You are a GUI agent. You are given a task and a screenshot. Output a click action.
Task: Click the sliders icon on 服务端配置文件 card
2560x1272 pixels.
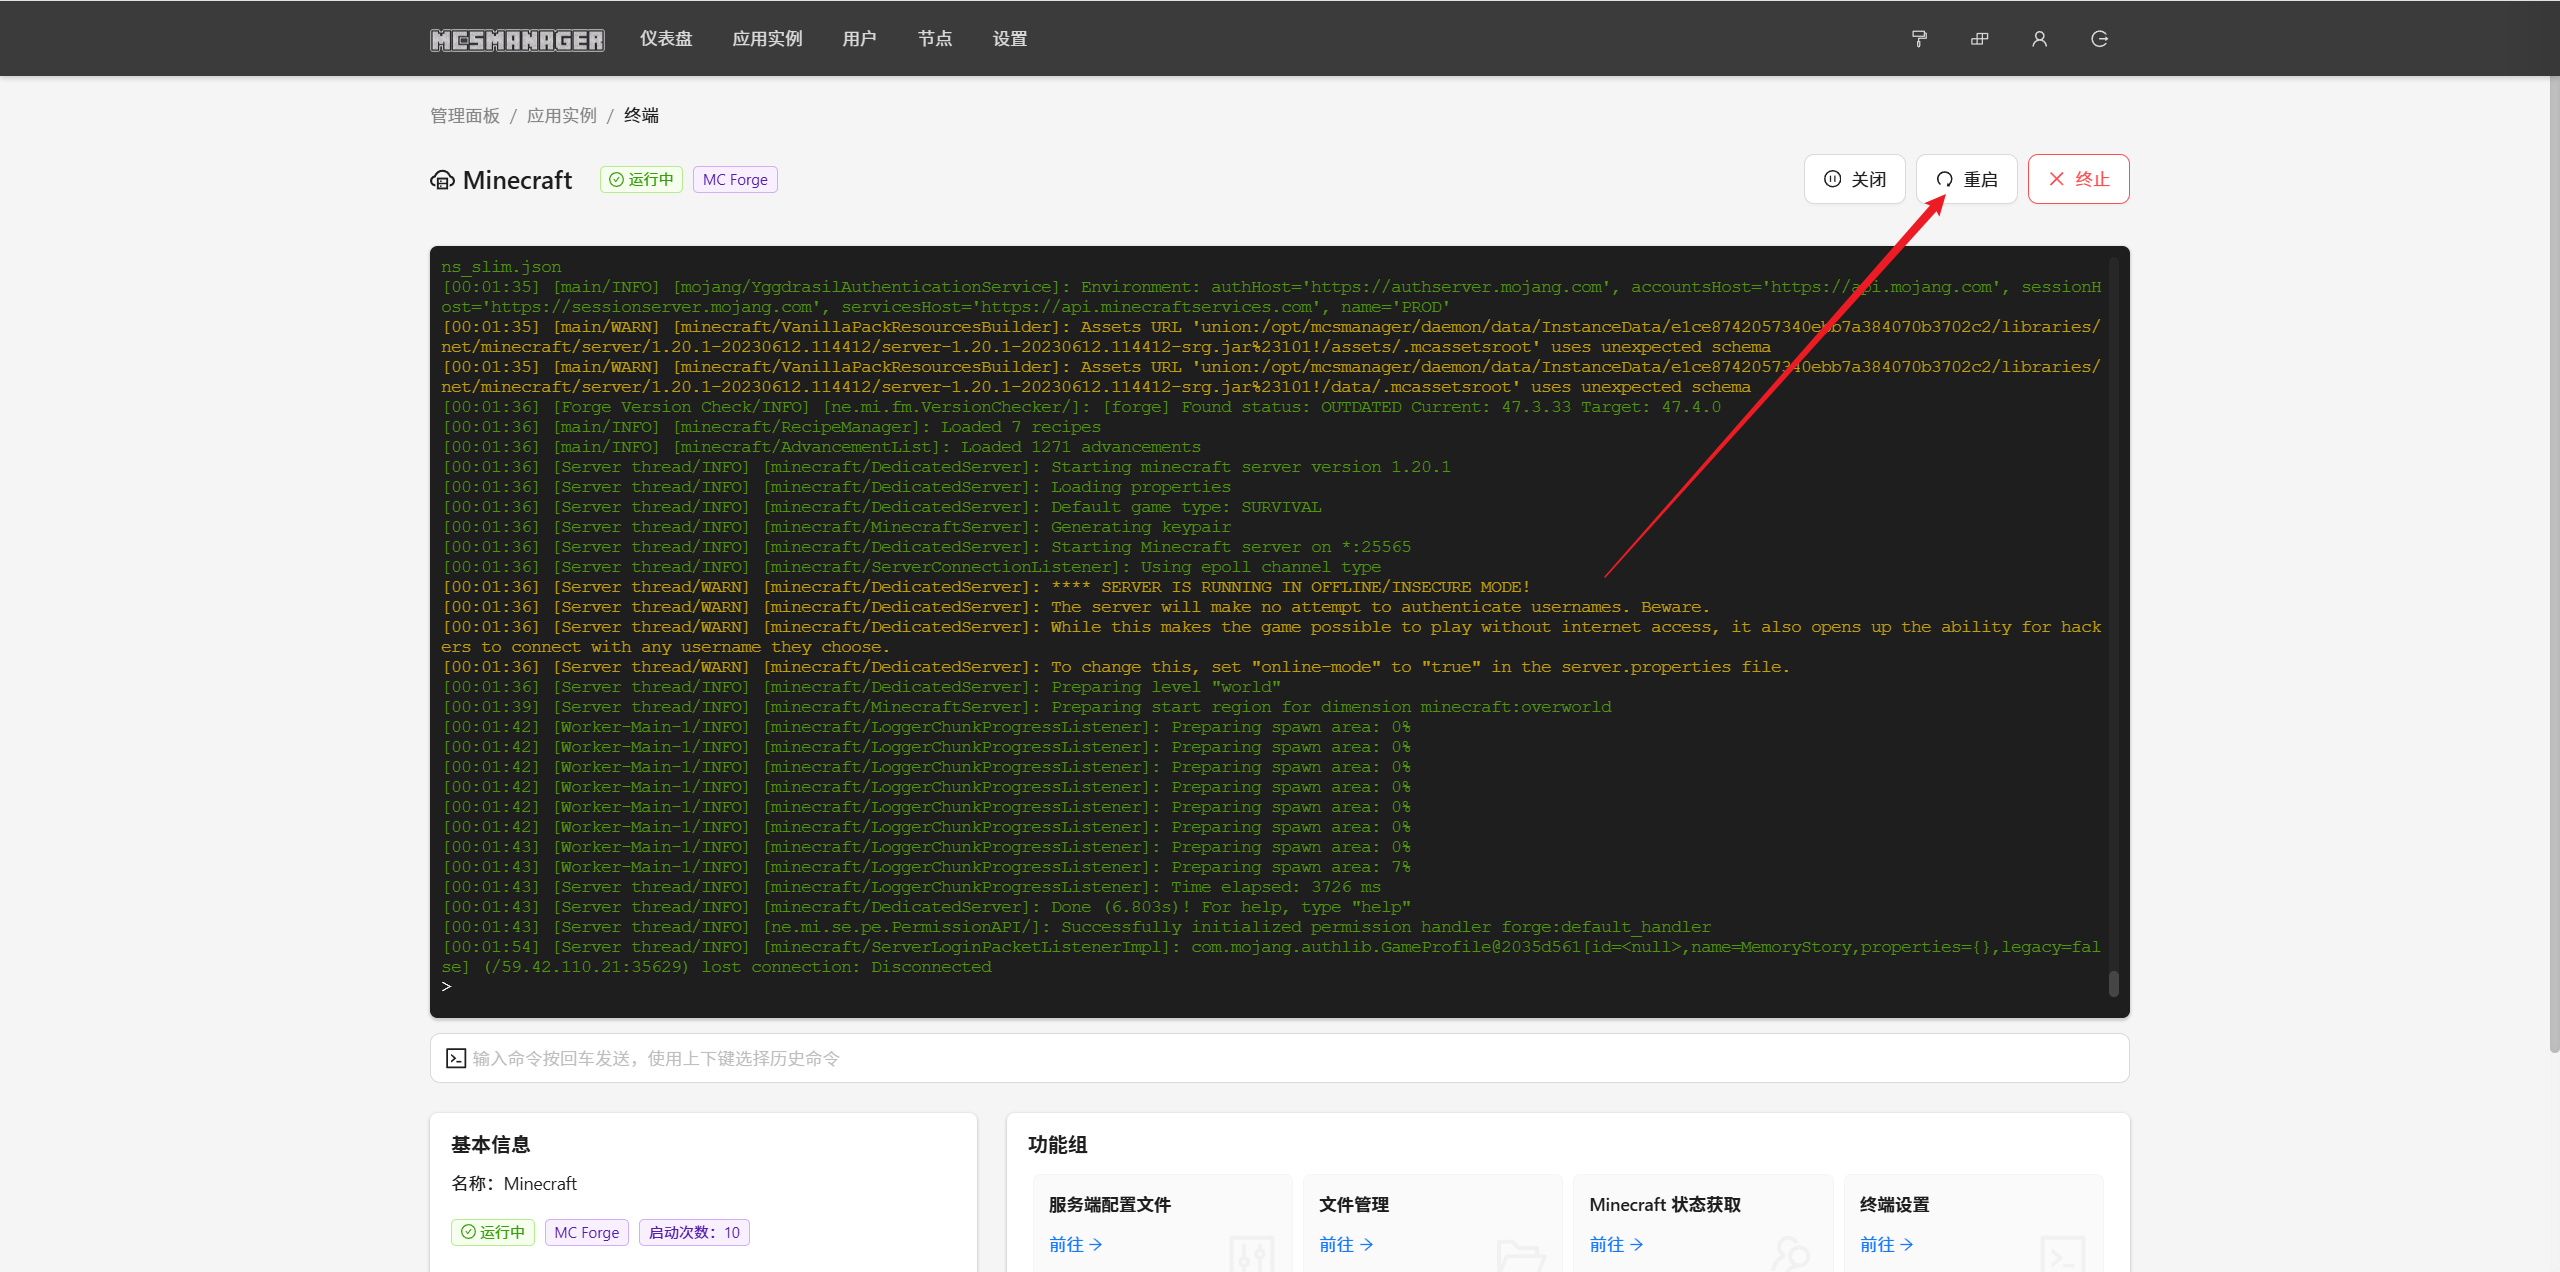[x=1251, y=1254]
